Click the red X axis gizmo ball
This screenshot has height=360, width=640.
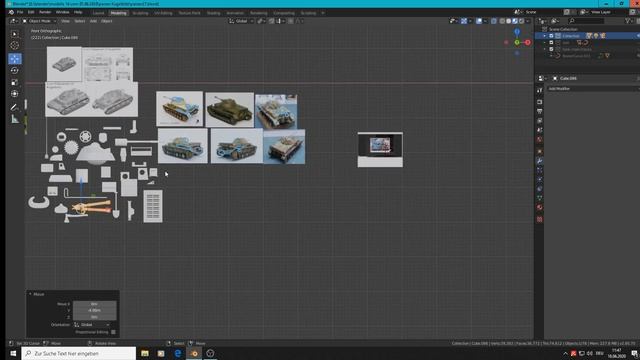point(527,42)
